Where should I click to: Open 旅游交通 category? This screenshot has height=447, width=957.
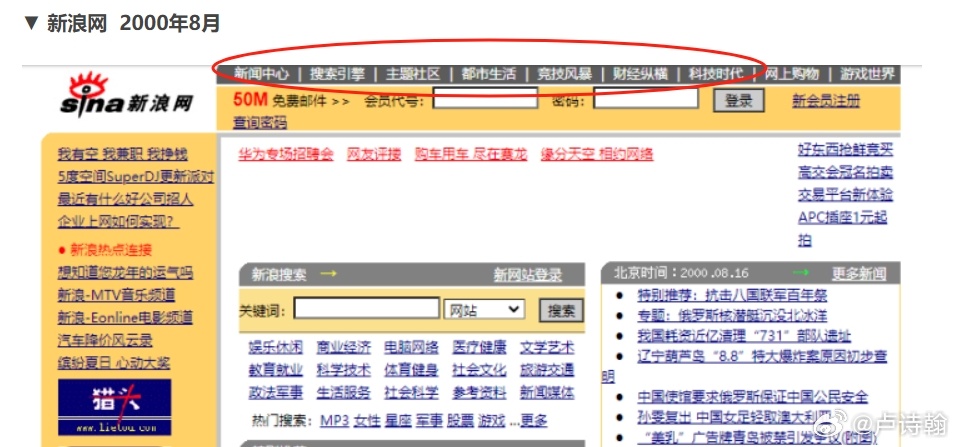pos(547,370)
